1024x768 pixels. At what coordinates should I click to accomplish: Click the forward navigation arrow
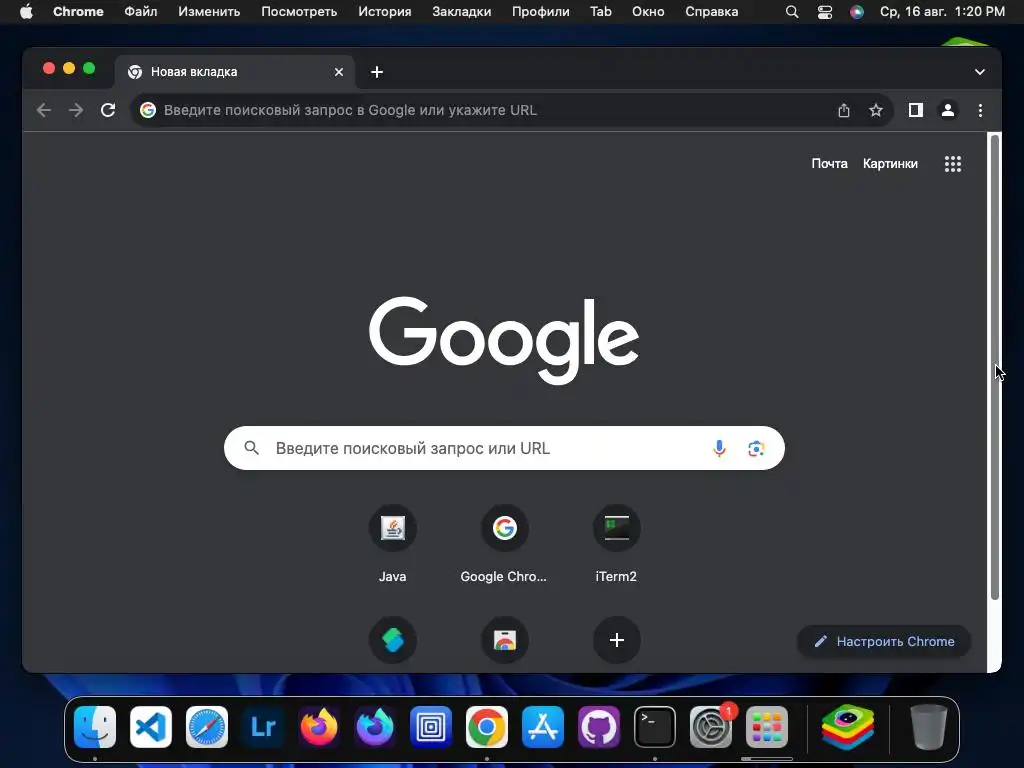76,110
